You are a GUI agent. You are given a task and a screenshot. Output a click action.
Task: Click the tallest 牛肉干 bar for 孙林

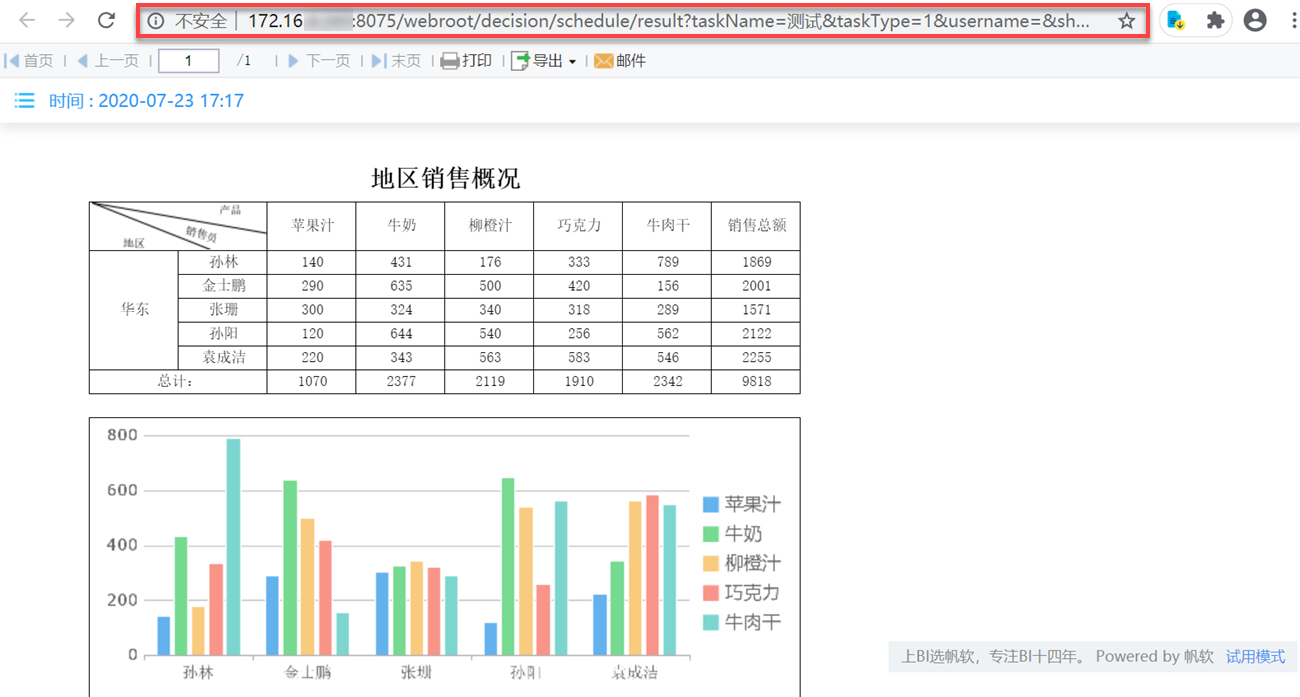(x=233, y=547)
